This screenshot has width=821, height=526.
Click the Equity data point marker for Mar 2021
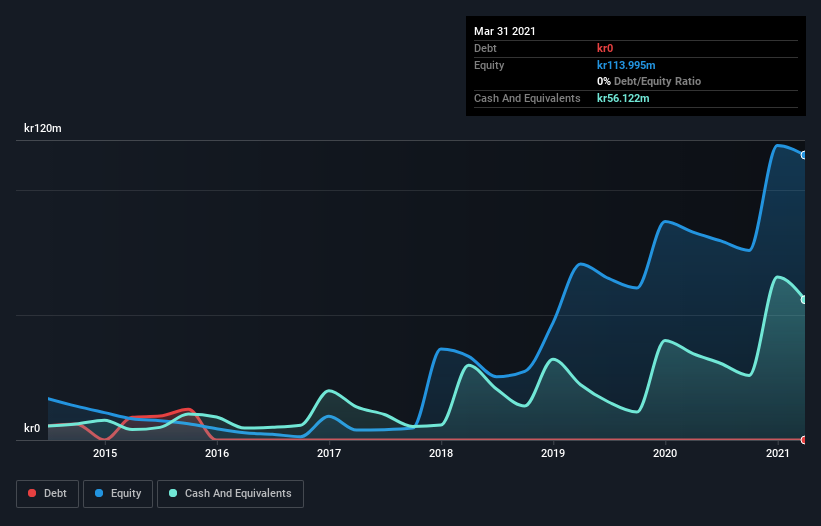pyautogui.click(x=804, y=155)
